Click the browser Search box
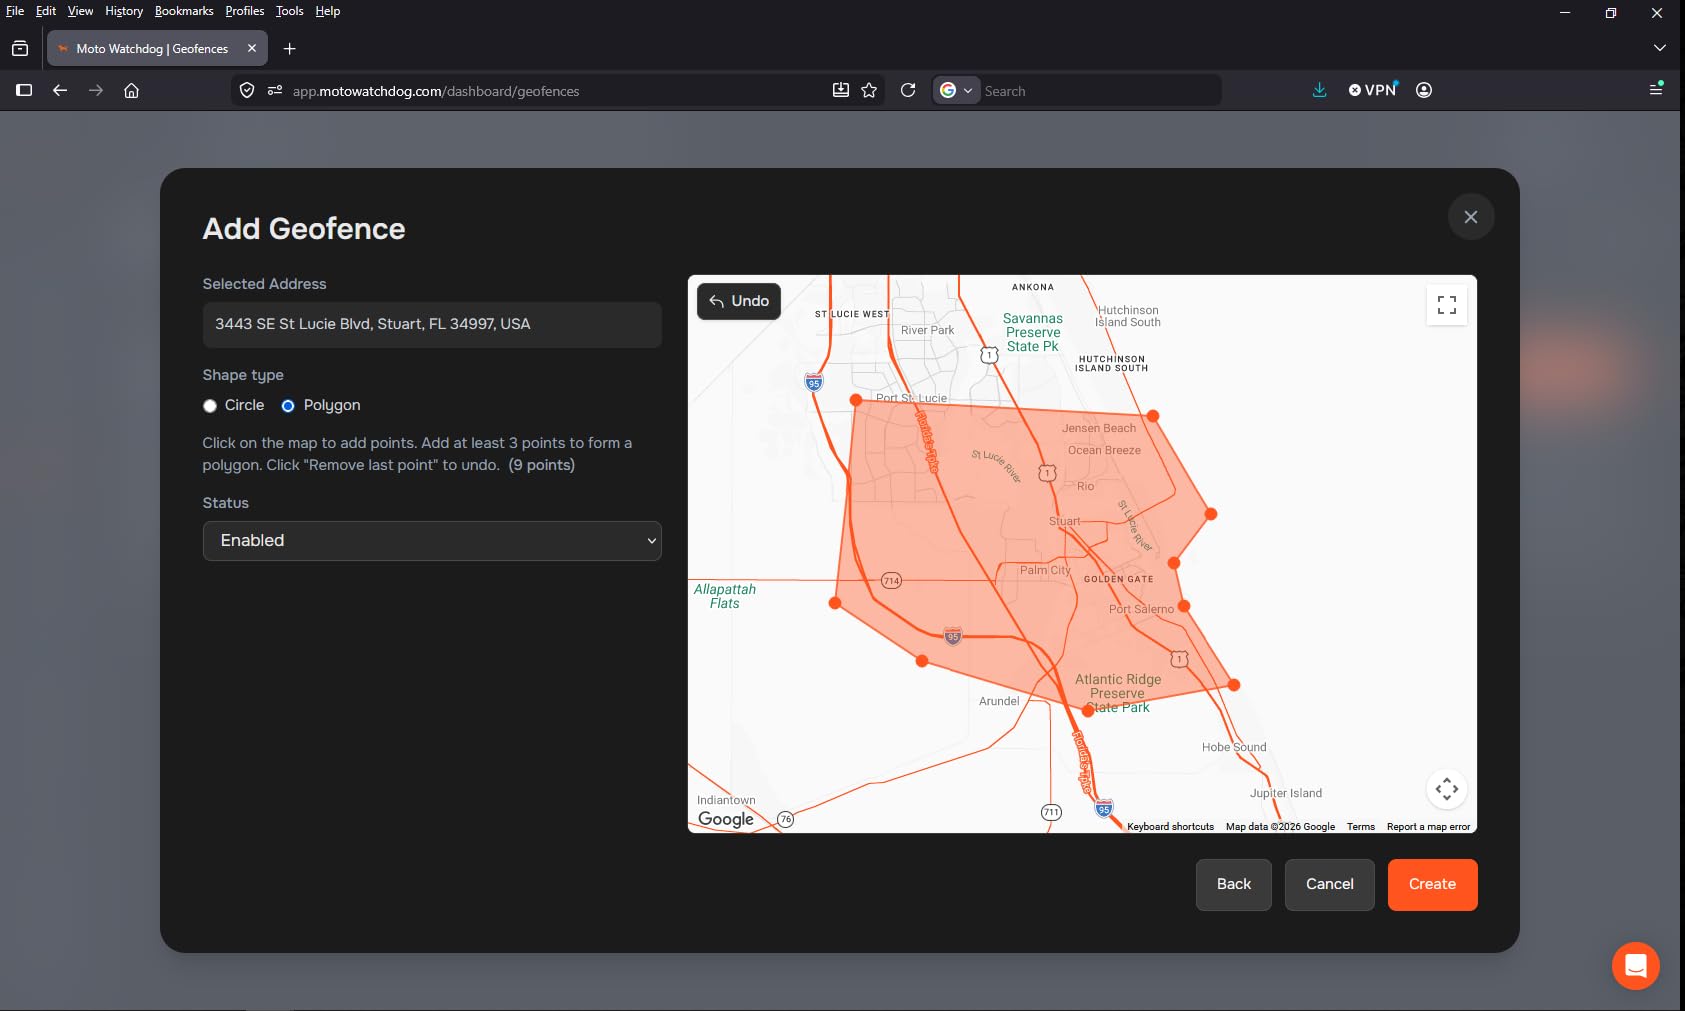Viewport: 1685px width, 1011px height. [1098, 91]
